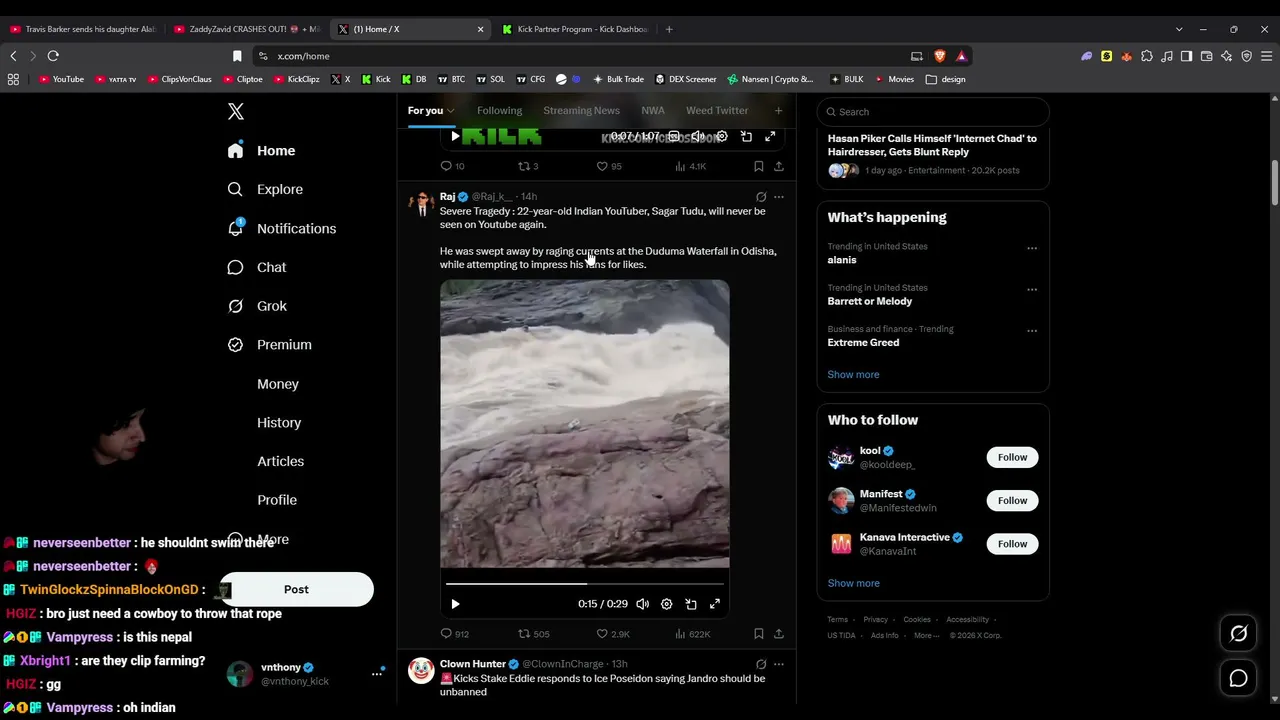The height and width of the screenshot is (720, 1280).
Task: Like Raj's post with 2.9K likes
Action: (613, 634)
